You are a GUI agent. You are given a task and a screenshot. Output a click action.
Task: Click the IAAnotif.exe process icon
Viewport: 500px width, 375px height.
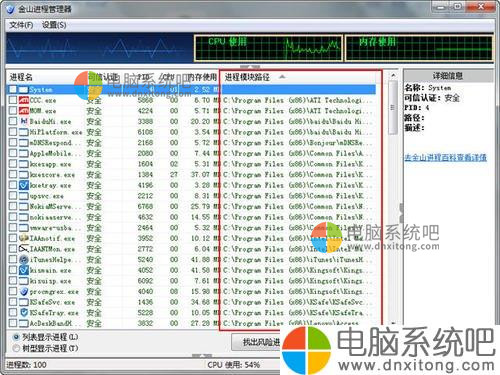click(24, 238)
